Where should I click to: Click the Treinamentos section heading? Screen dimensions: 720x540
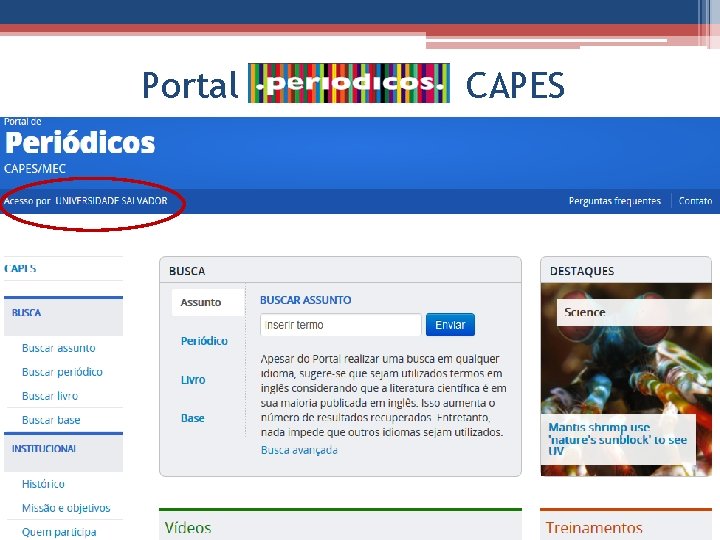594,528
